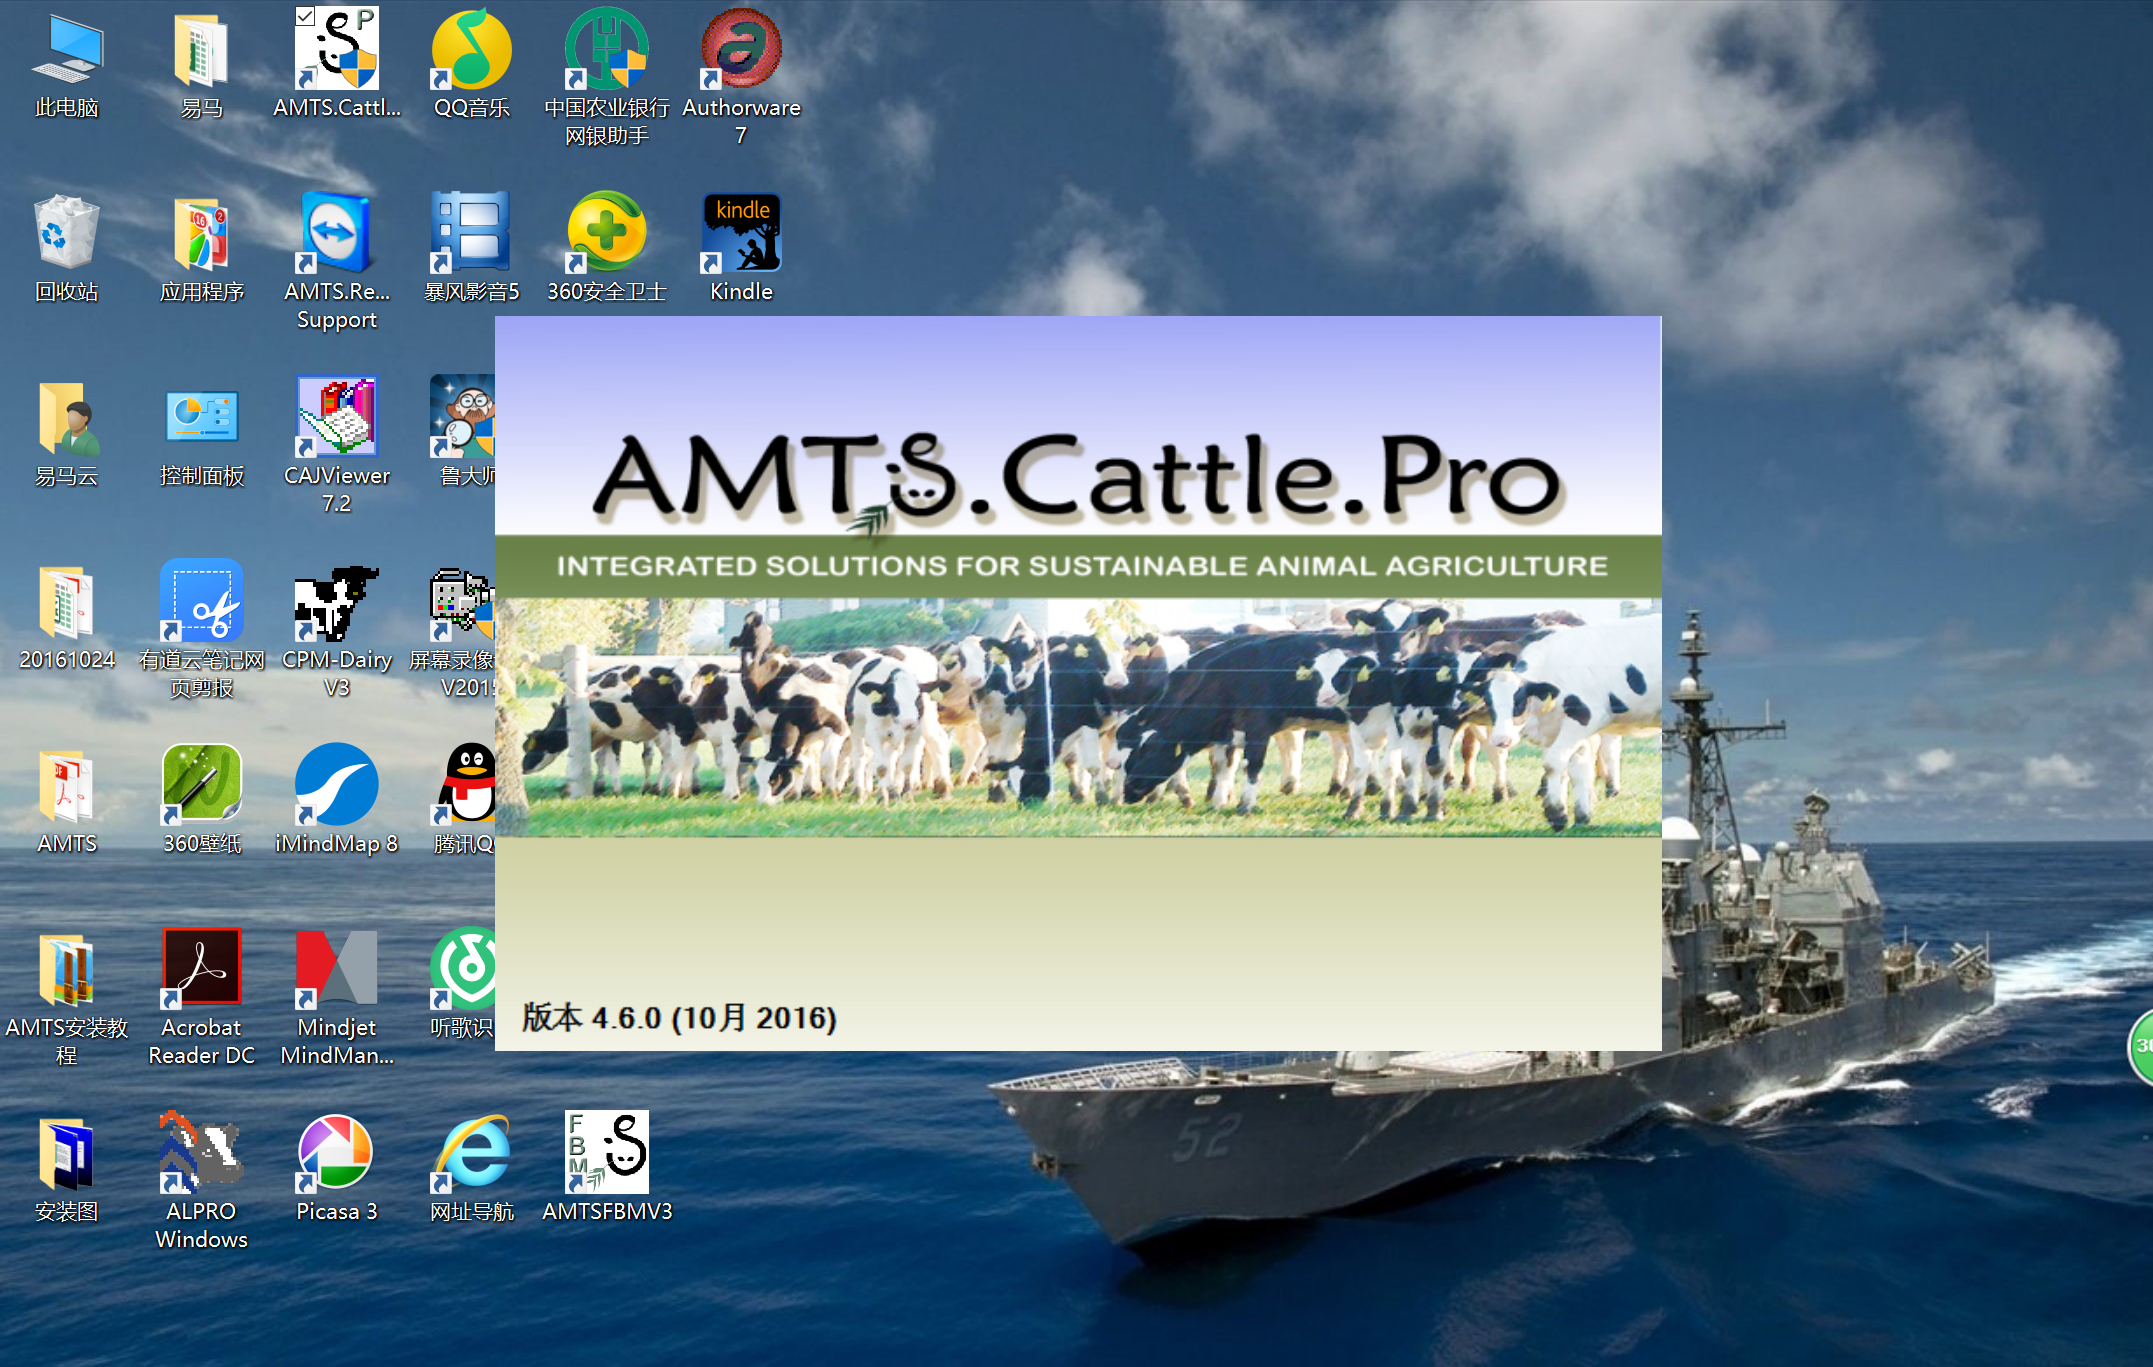Launch 腾讯QQ penguin shortcut
The image size is (2153, 1367).
coord(465,801)
